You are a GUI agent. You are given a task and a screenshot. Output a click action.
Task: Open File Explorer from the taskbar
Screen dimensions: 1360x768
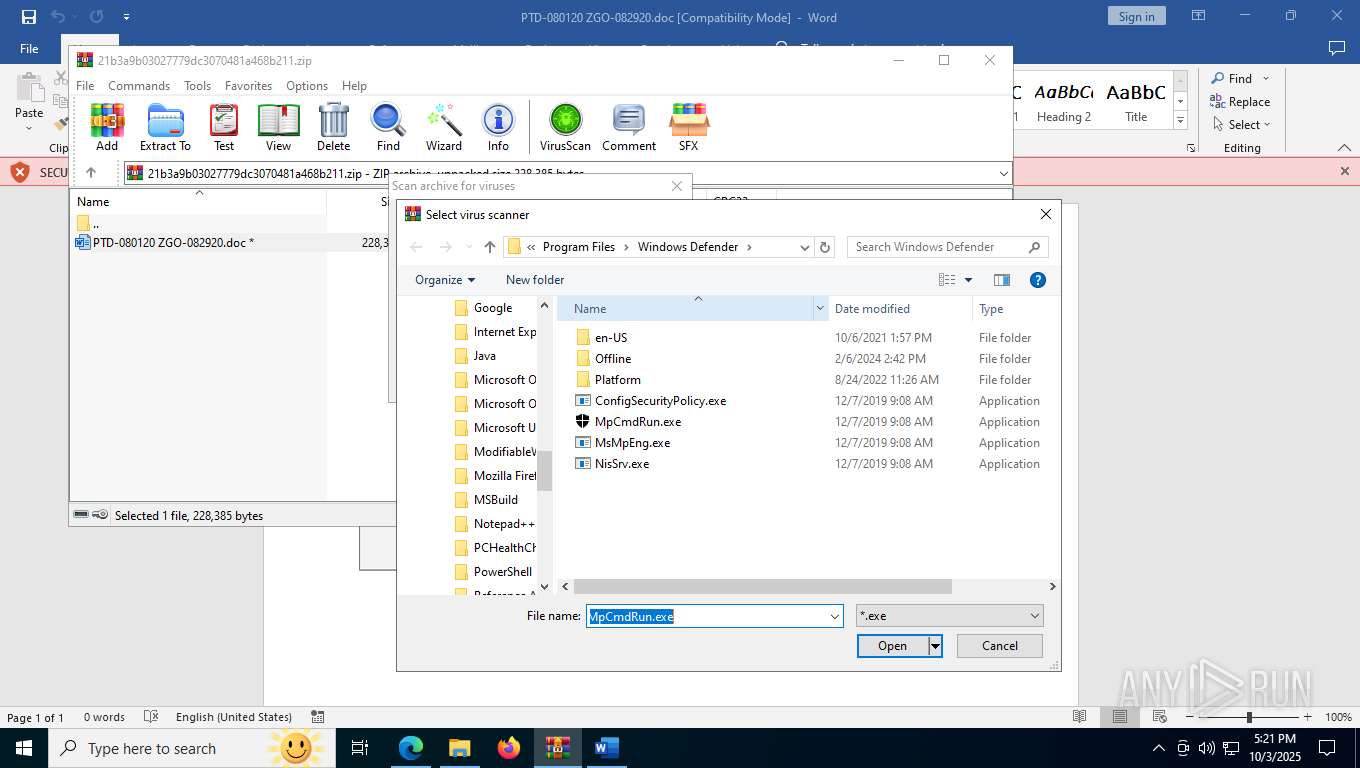pyautogui.click(x=459, y=748)
